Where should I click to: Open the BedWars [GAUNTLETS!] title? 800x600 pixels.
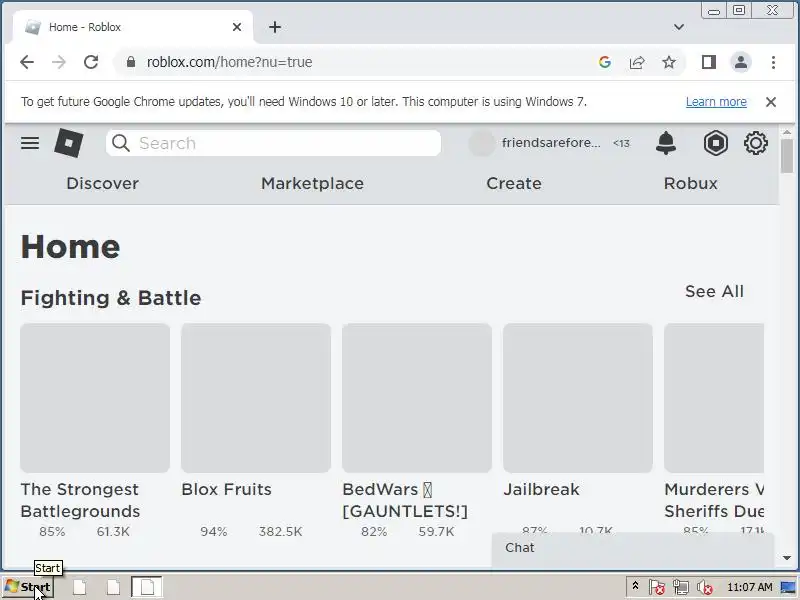(x=405, y=500)
